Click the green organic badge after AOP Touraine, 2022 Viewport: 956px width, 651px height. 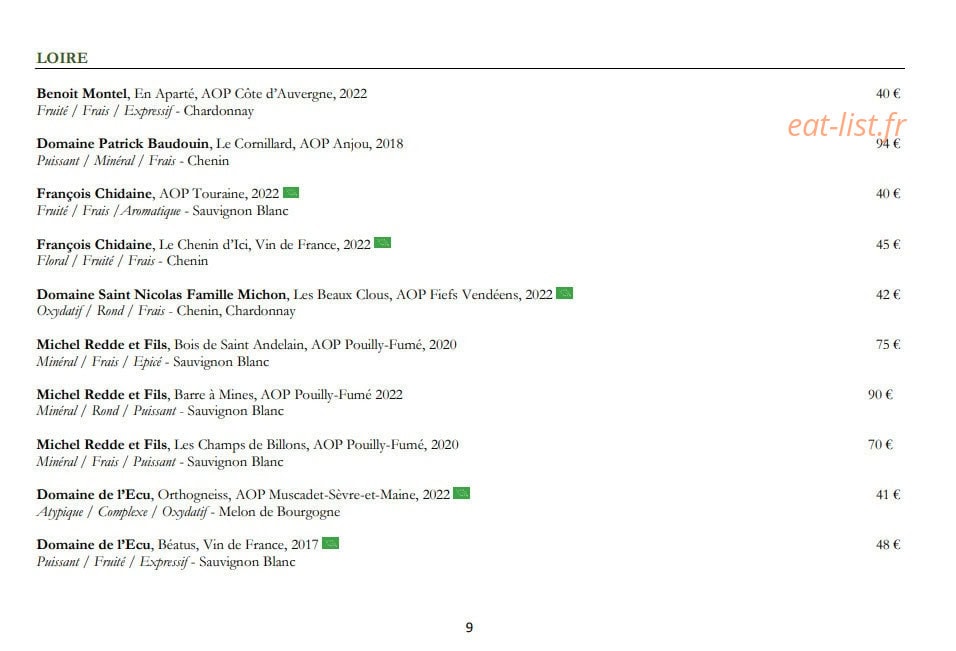[291, 193]
